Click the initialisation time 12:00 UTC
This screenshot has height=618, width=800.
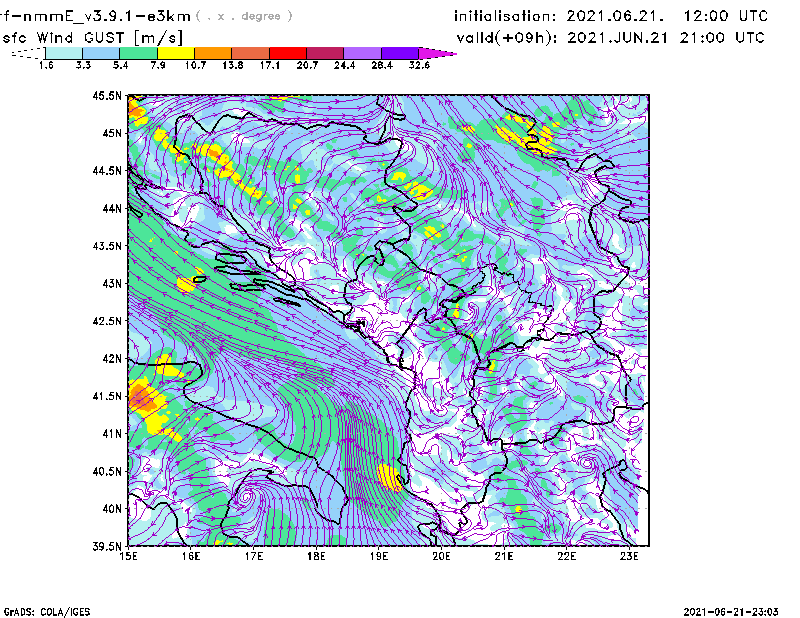(x=726, y=16)
